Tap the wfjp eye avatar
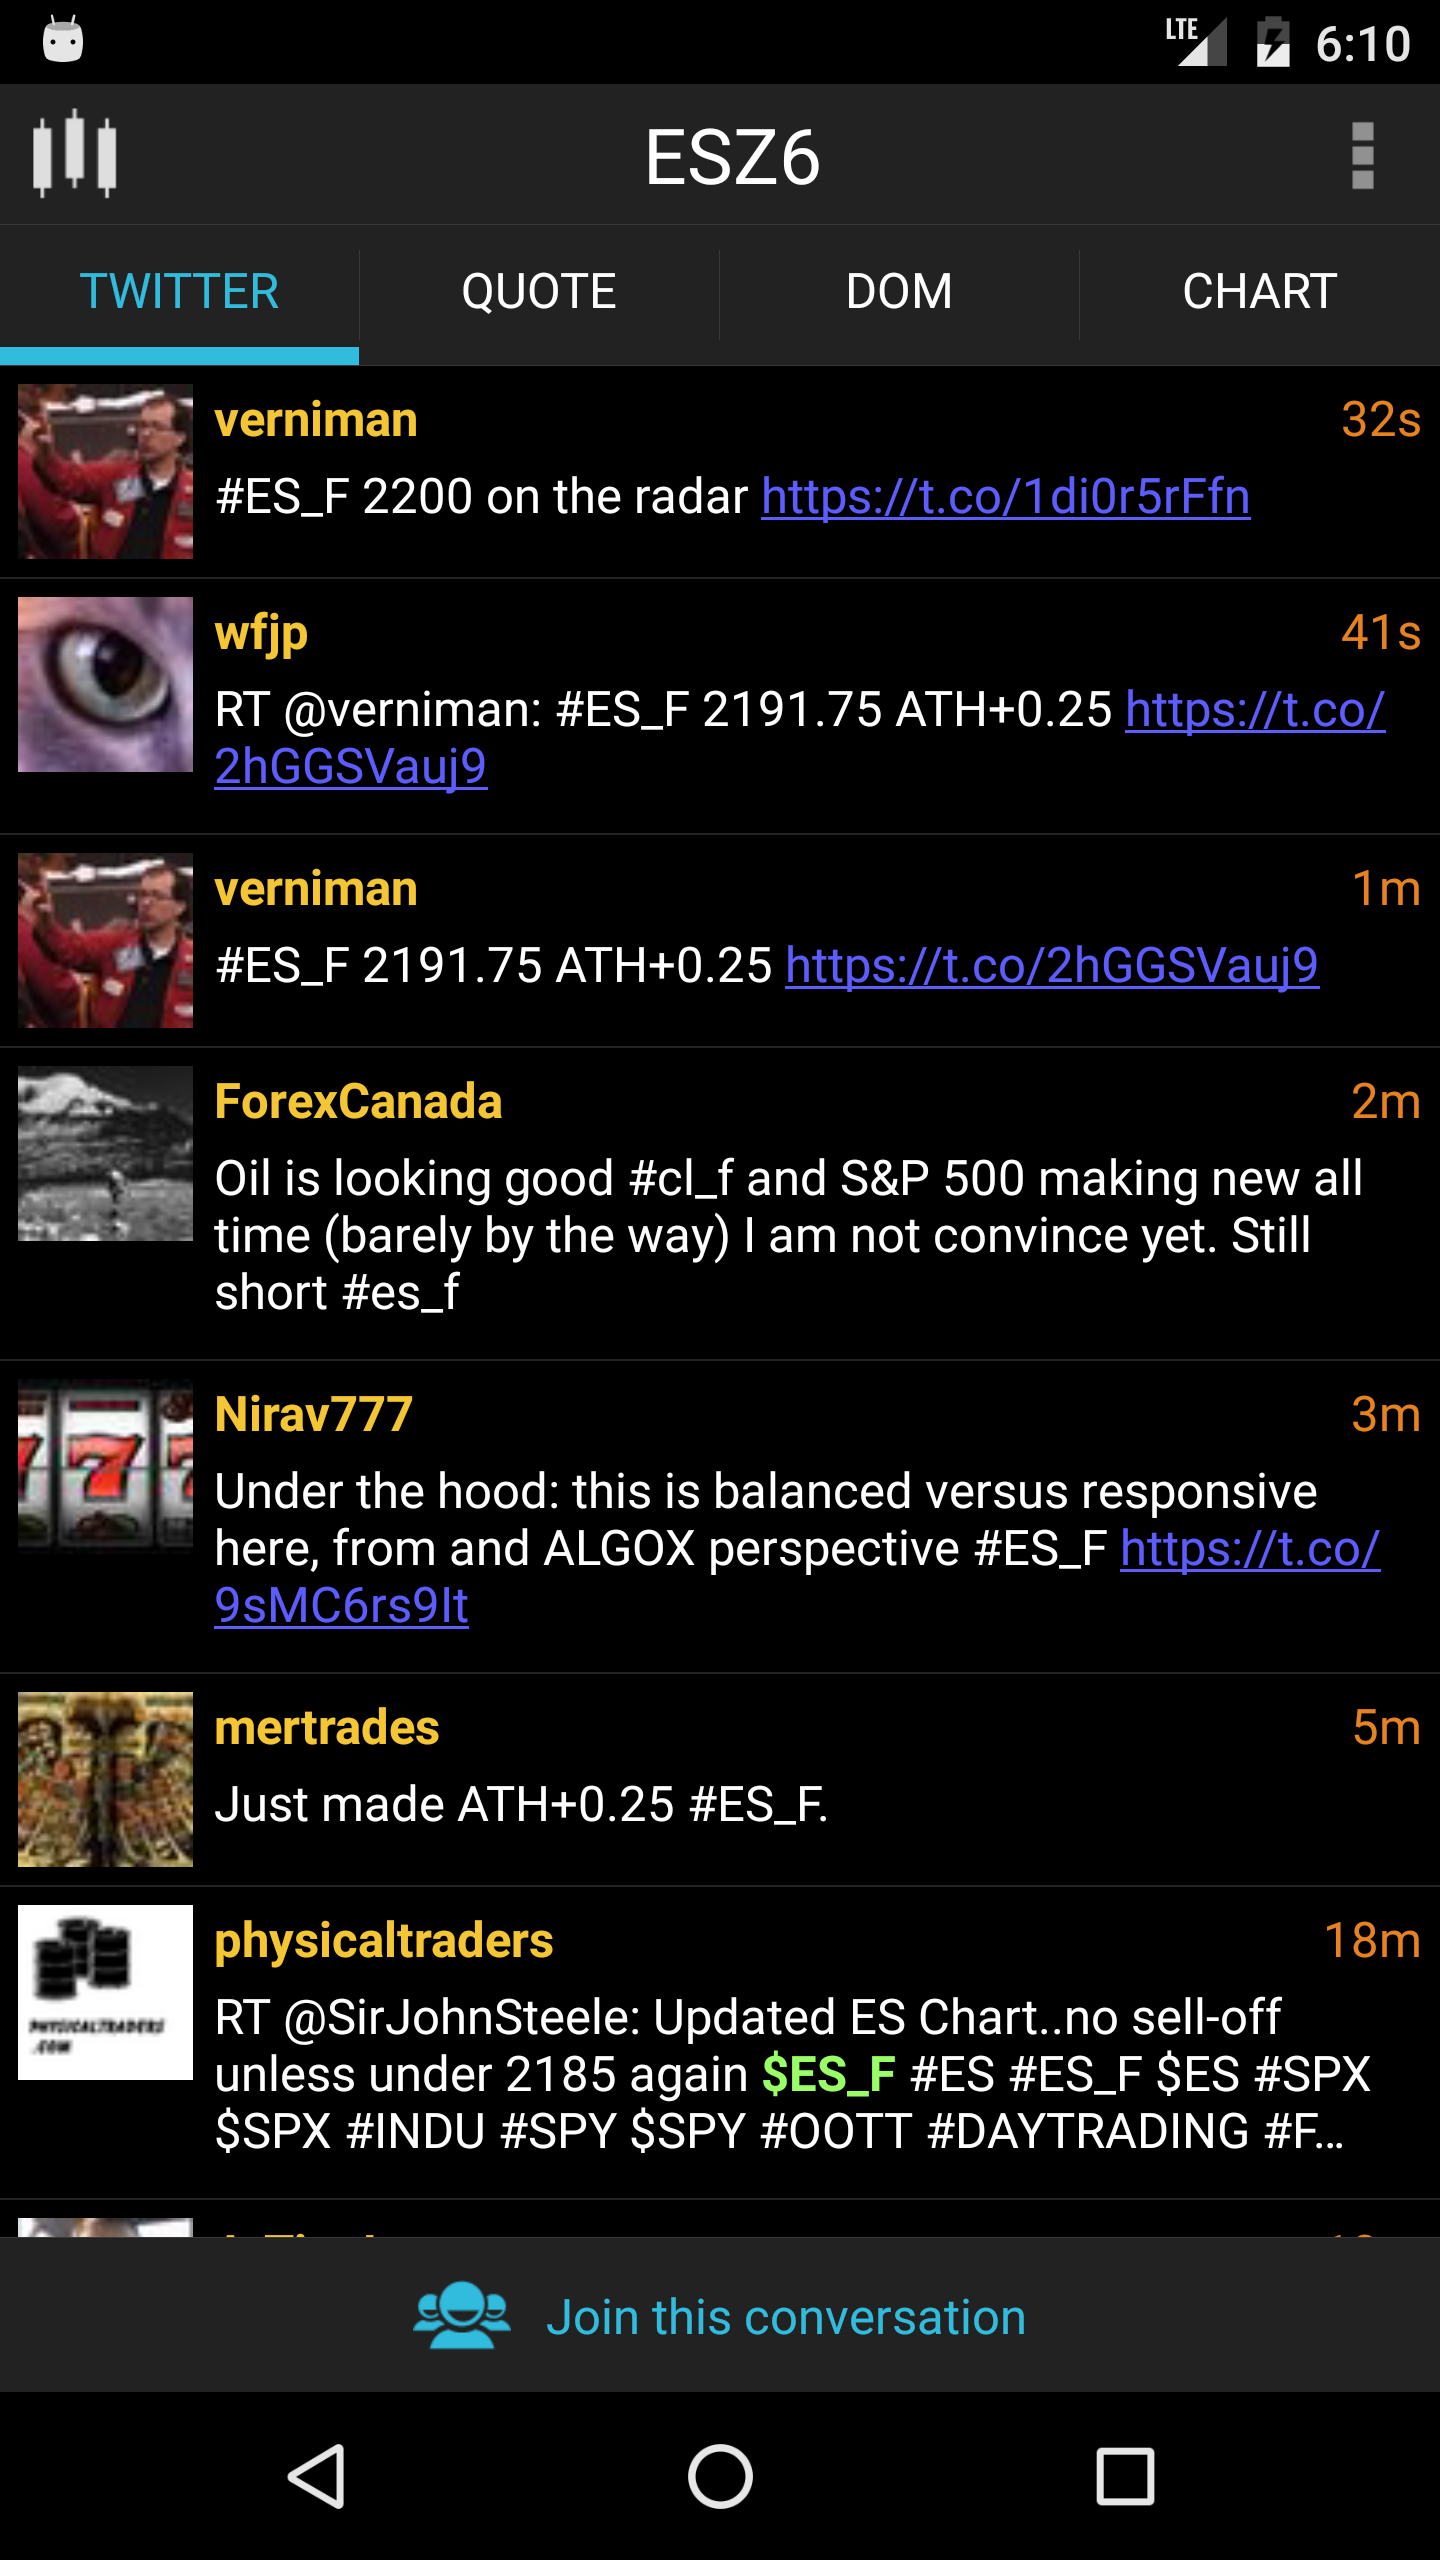The height and width of the screenshot is (2560, 1440). click(105, 684)
